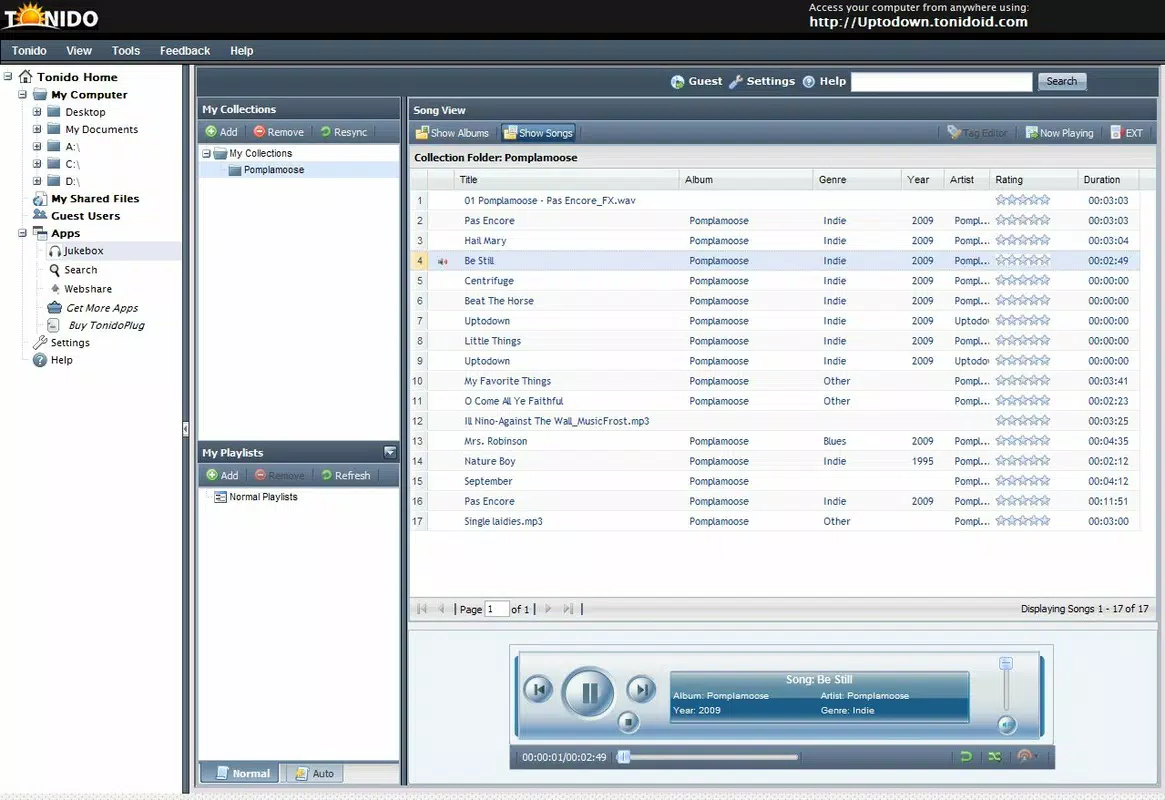This screenshot has height=800, width=1165.
Task: Toggle repeat mode in player bar
Action: [x=966, y=757]
